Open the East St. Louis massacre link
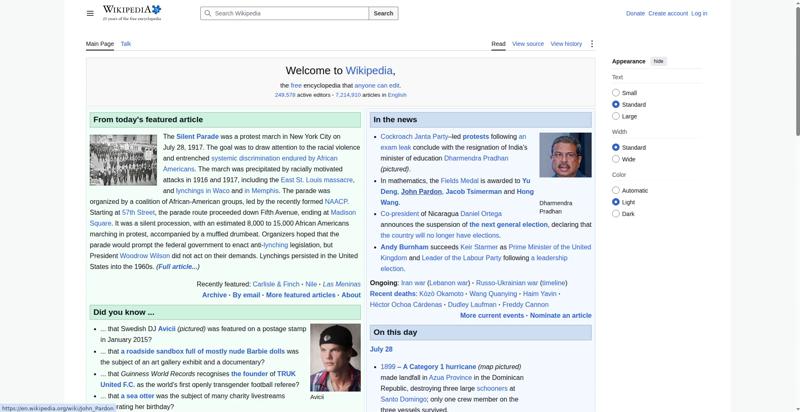800x412 pixels. click(x=316, y=180)
